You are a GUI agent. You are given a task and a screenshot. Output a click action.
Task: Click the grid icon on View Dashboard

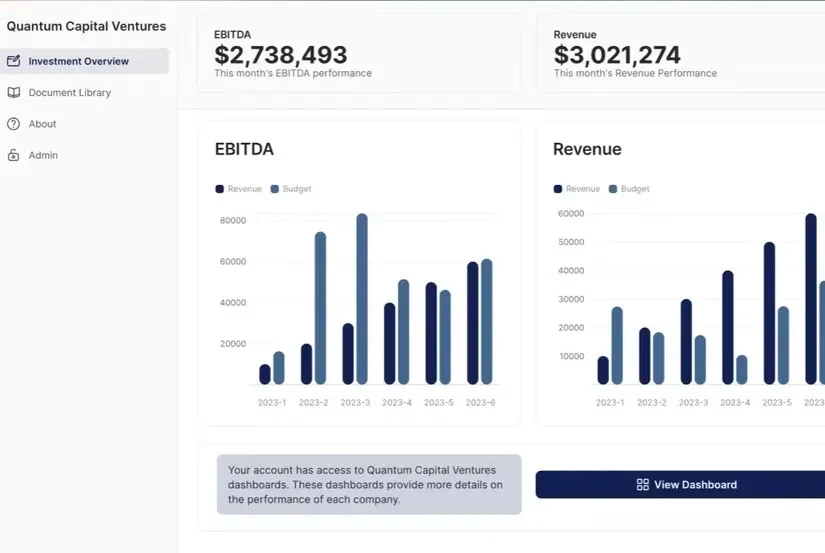(x=643, y=485)
